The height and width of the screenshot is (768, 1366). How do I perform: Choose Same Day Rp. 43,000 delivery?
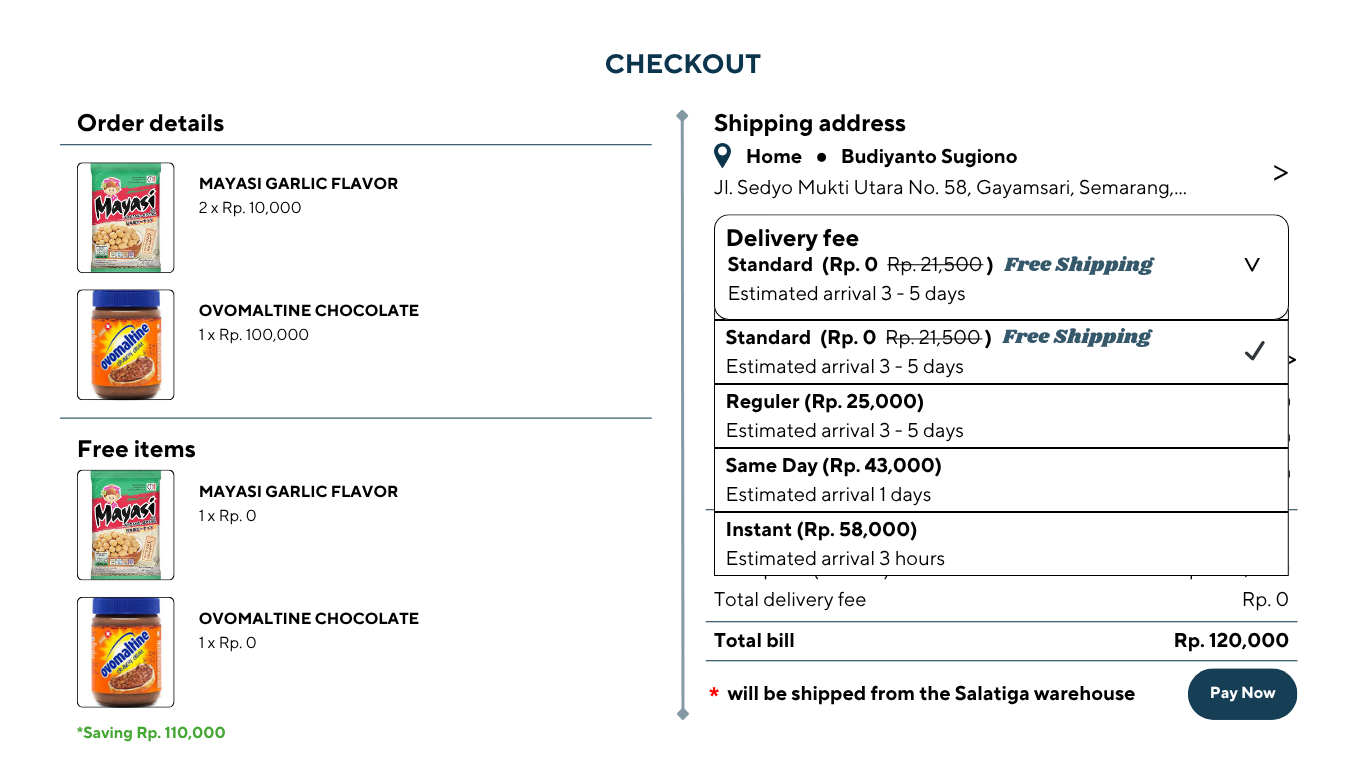click(1000, 480)
